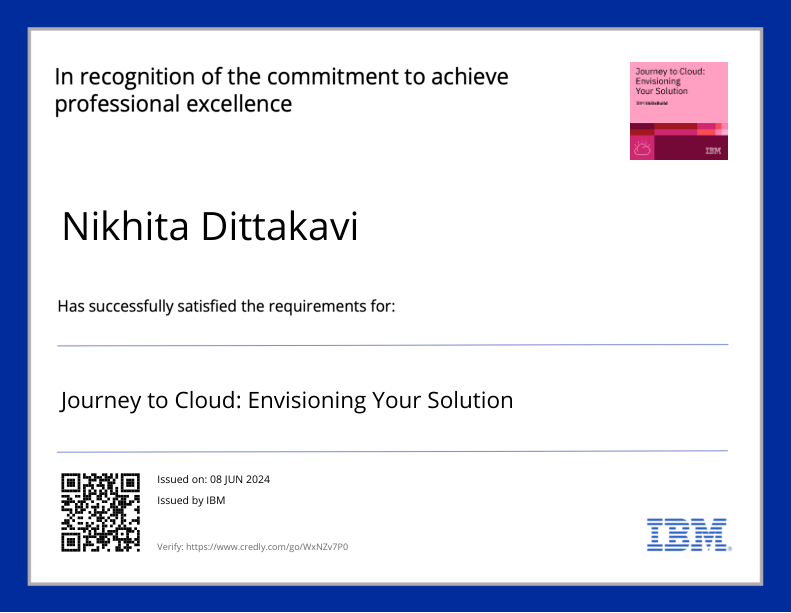Click the date '08 JUN 2024'

pos(240,479)
